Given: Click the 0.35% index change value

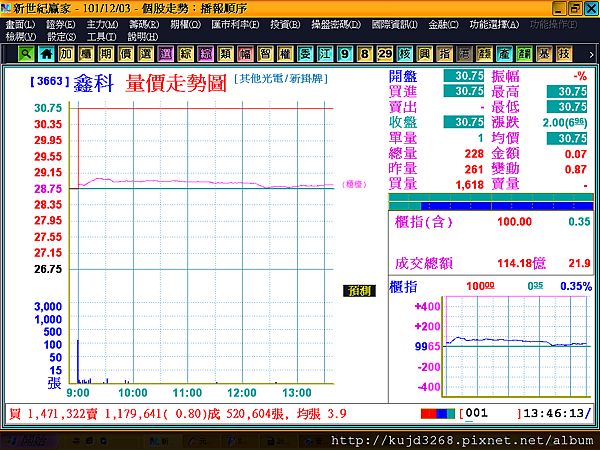Looking at the screenshot, I should tap(576, 286).
